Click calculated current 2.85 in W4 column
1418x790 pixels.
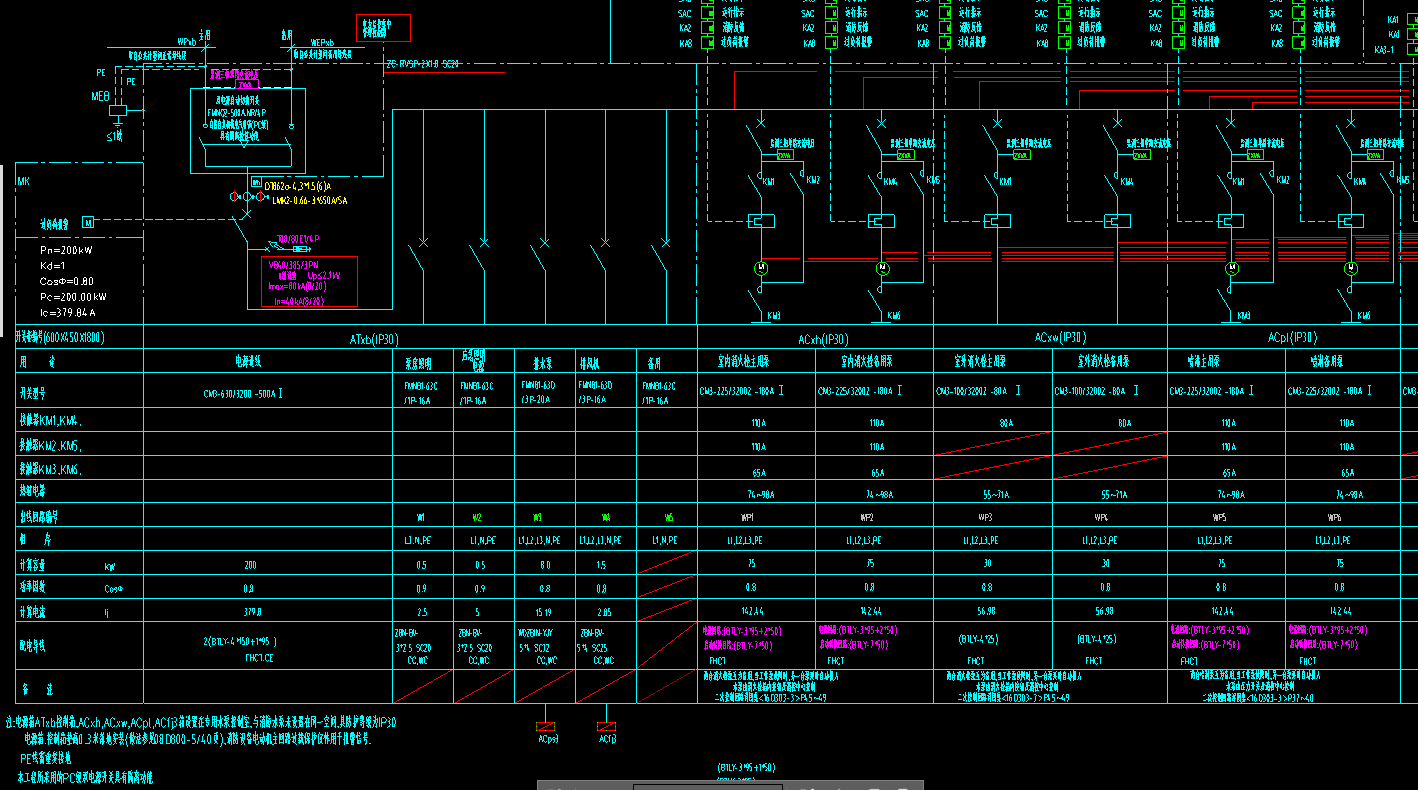pyautogui.click(x=602, y=612)
